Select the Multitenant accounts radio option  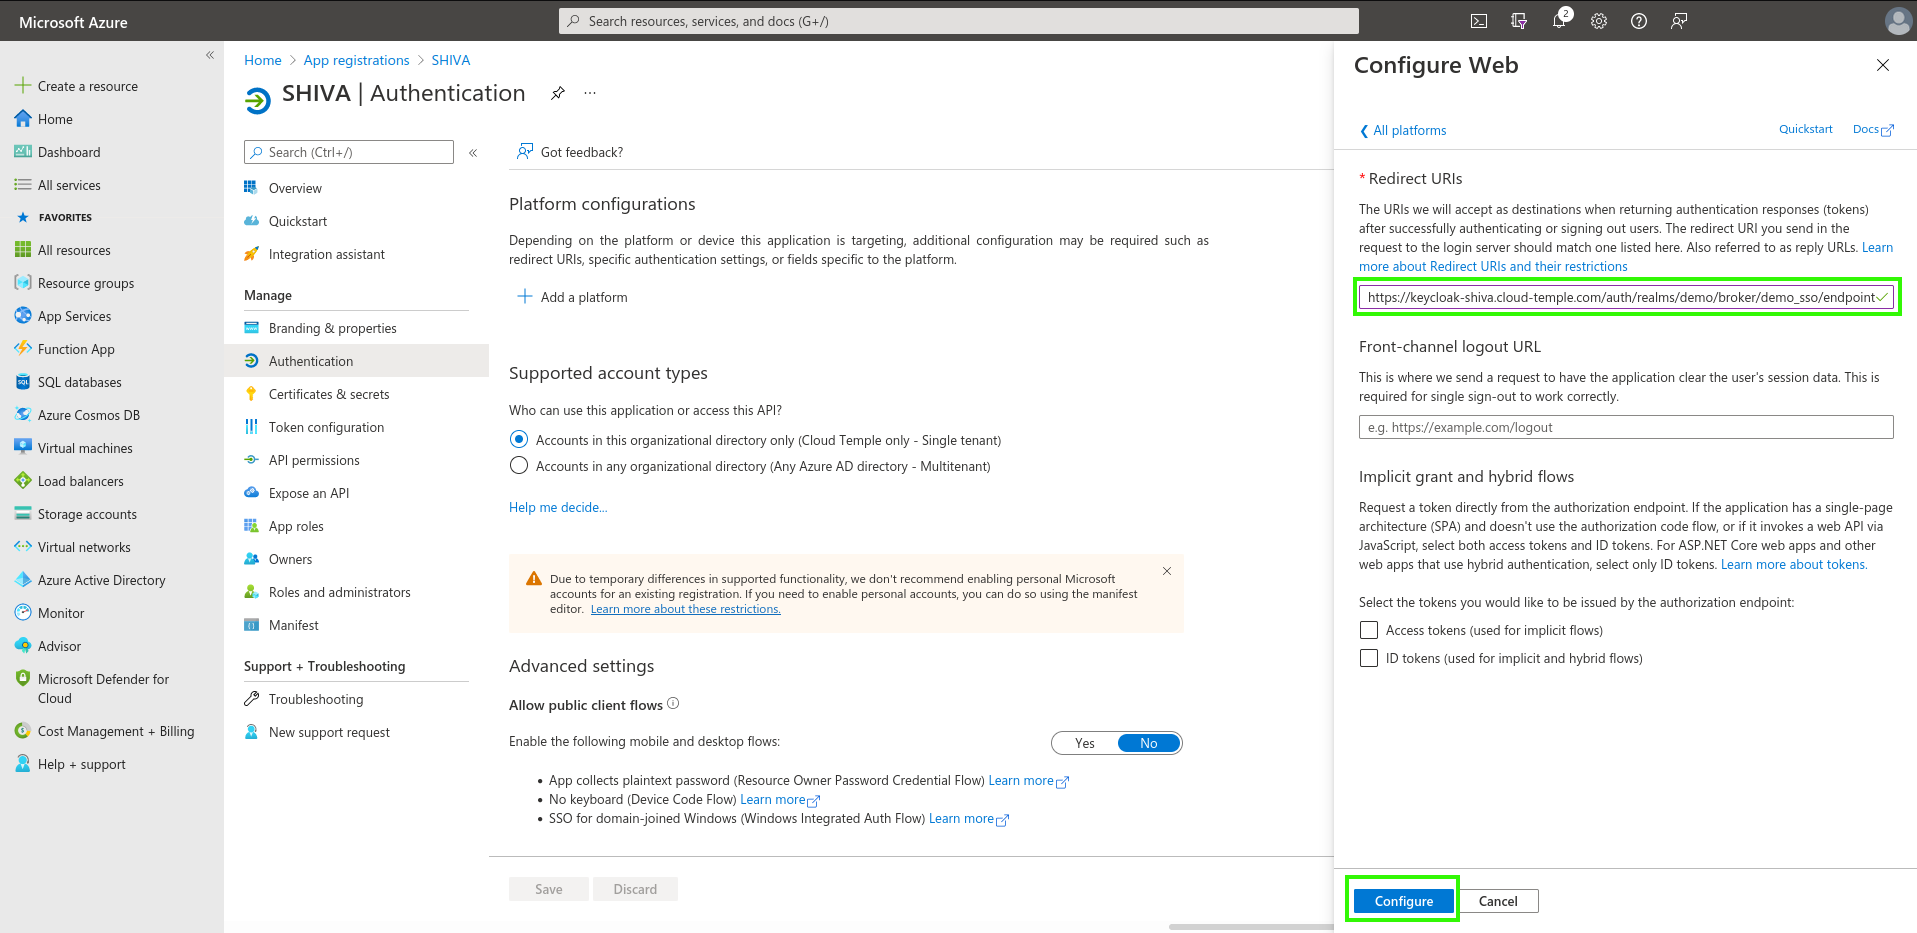(519, 466)
